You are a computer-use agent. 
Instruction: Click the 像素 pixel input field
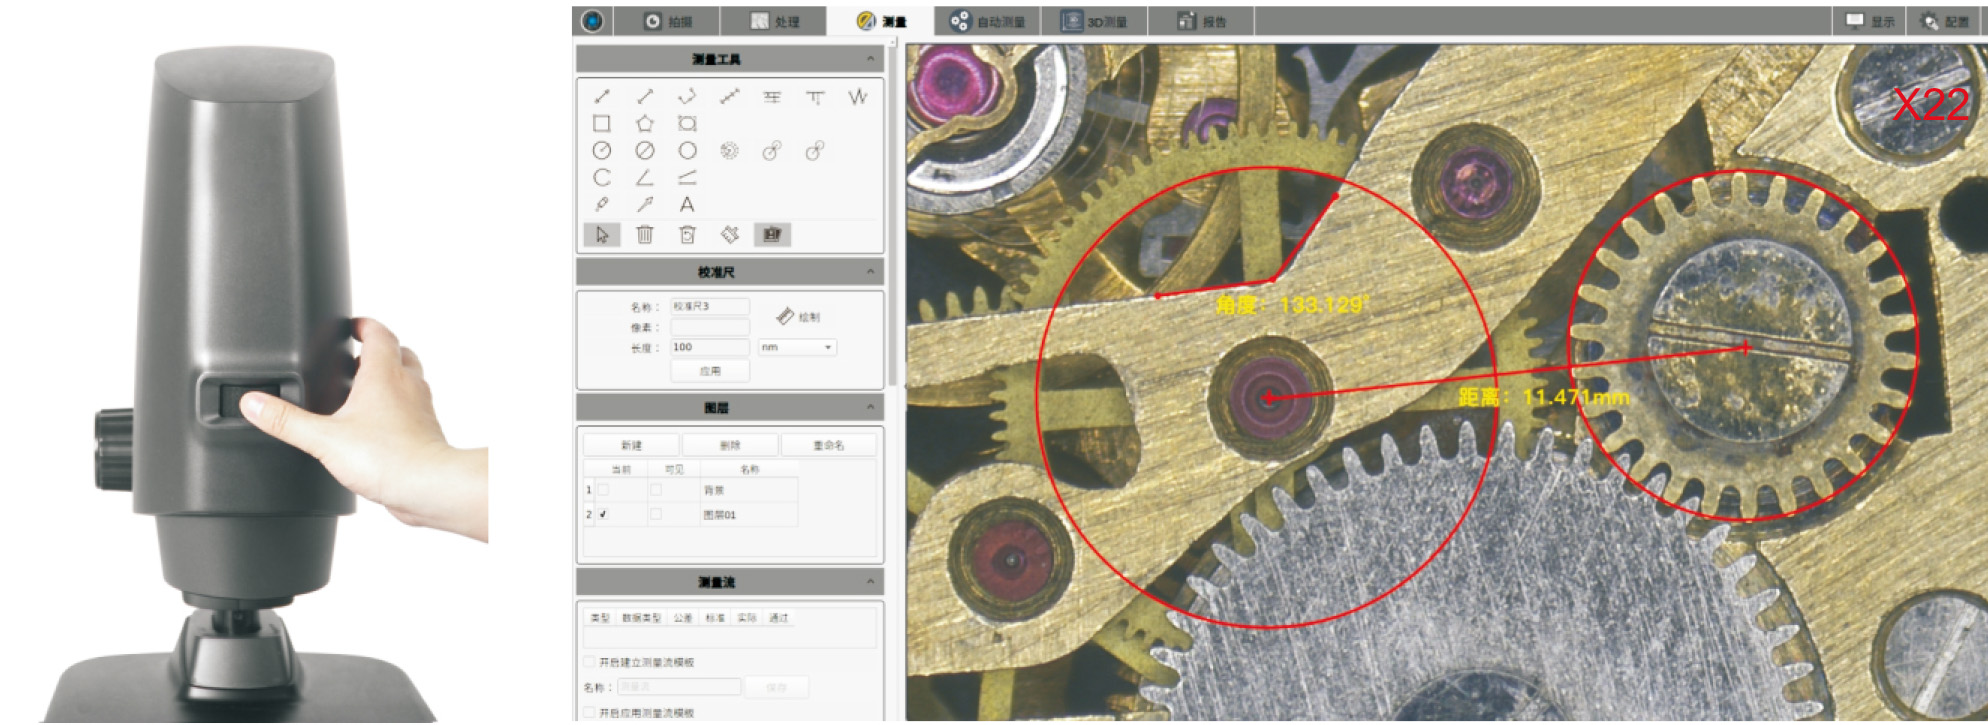click(x=710, y=327)
